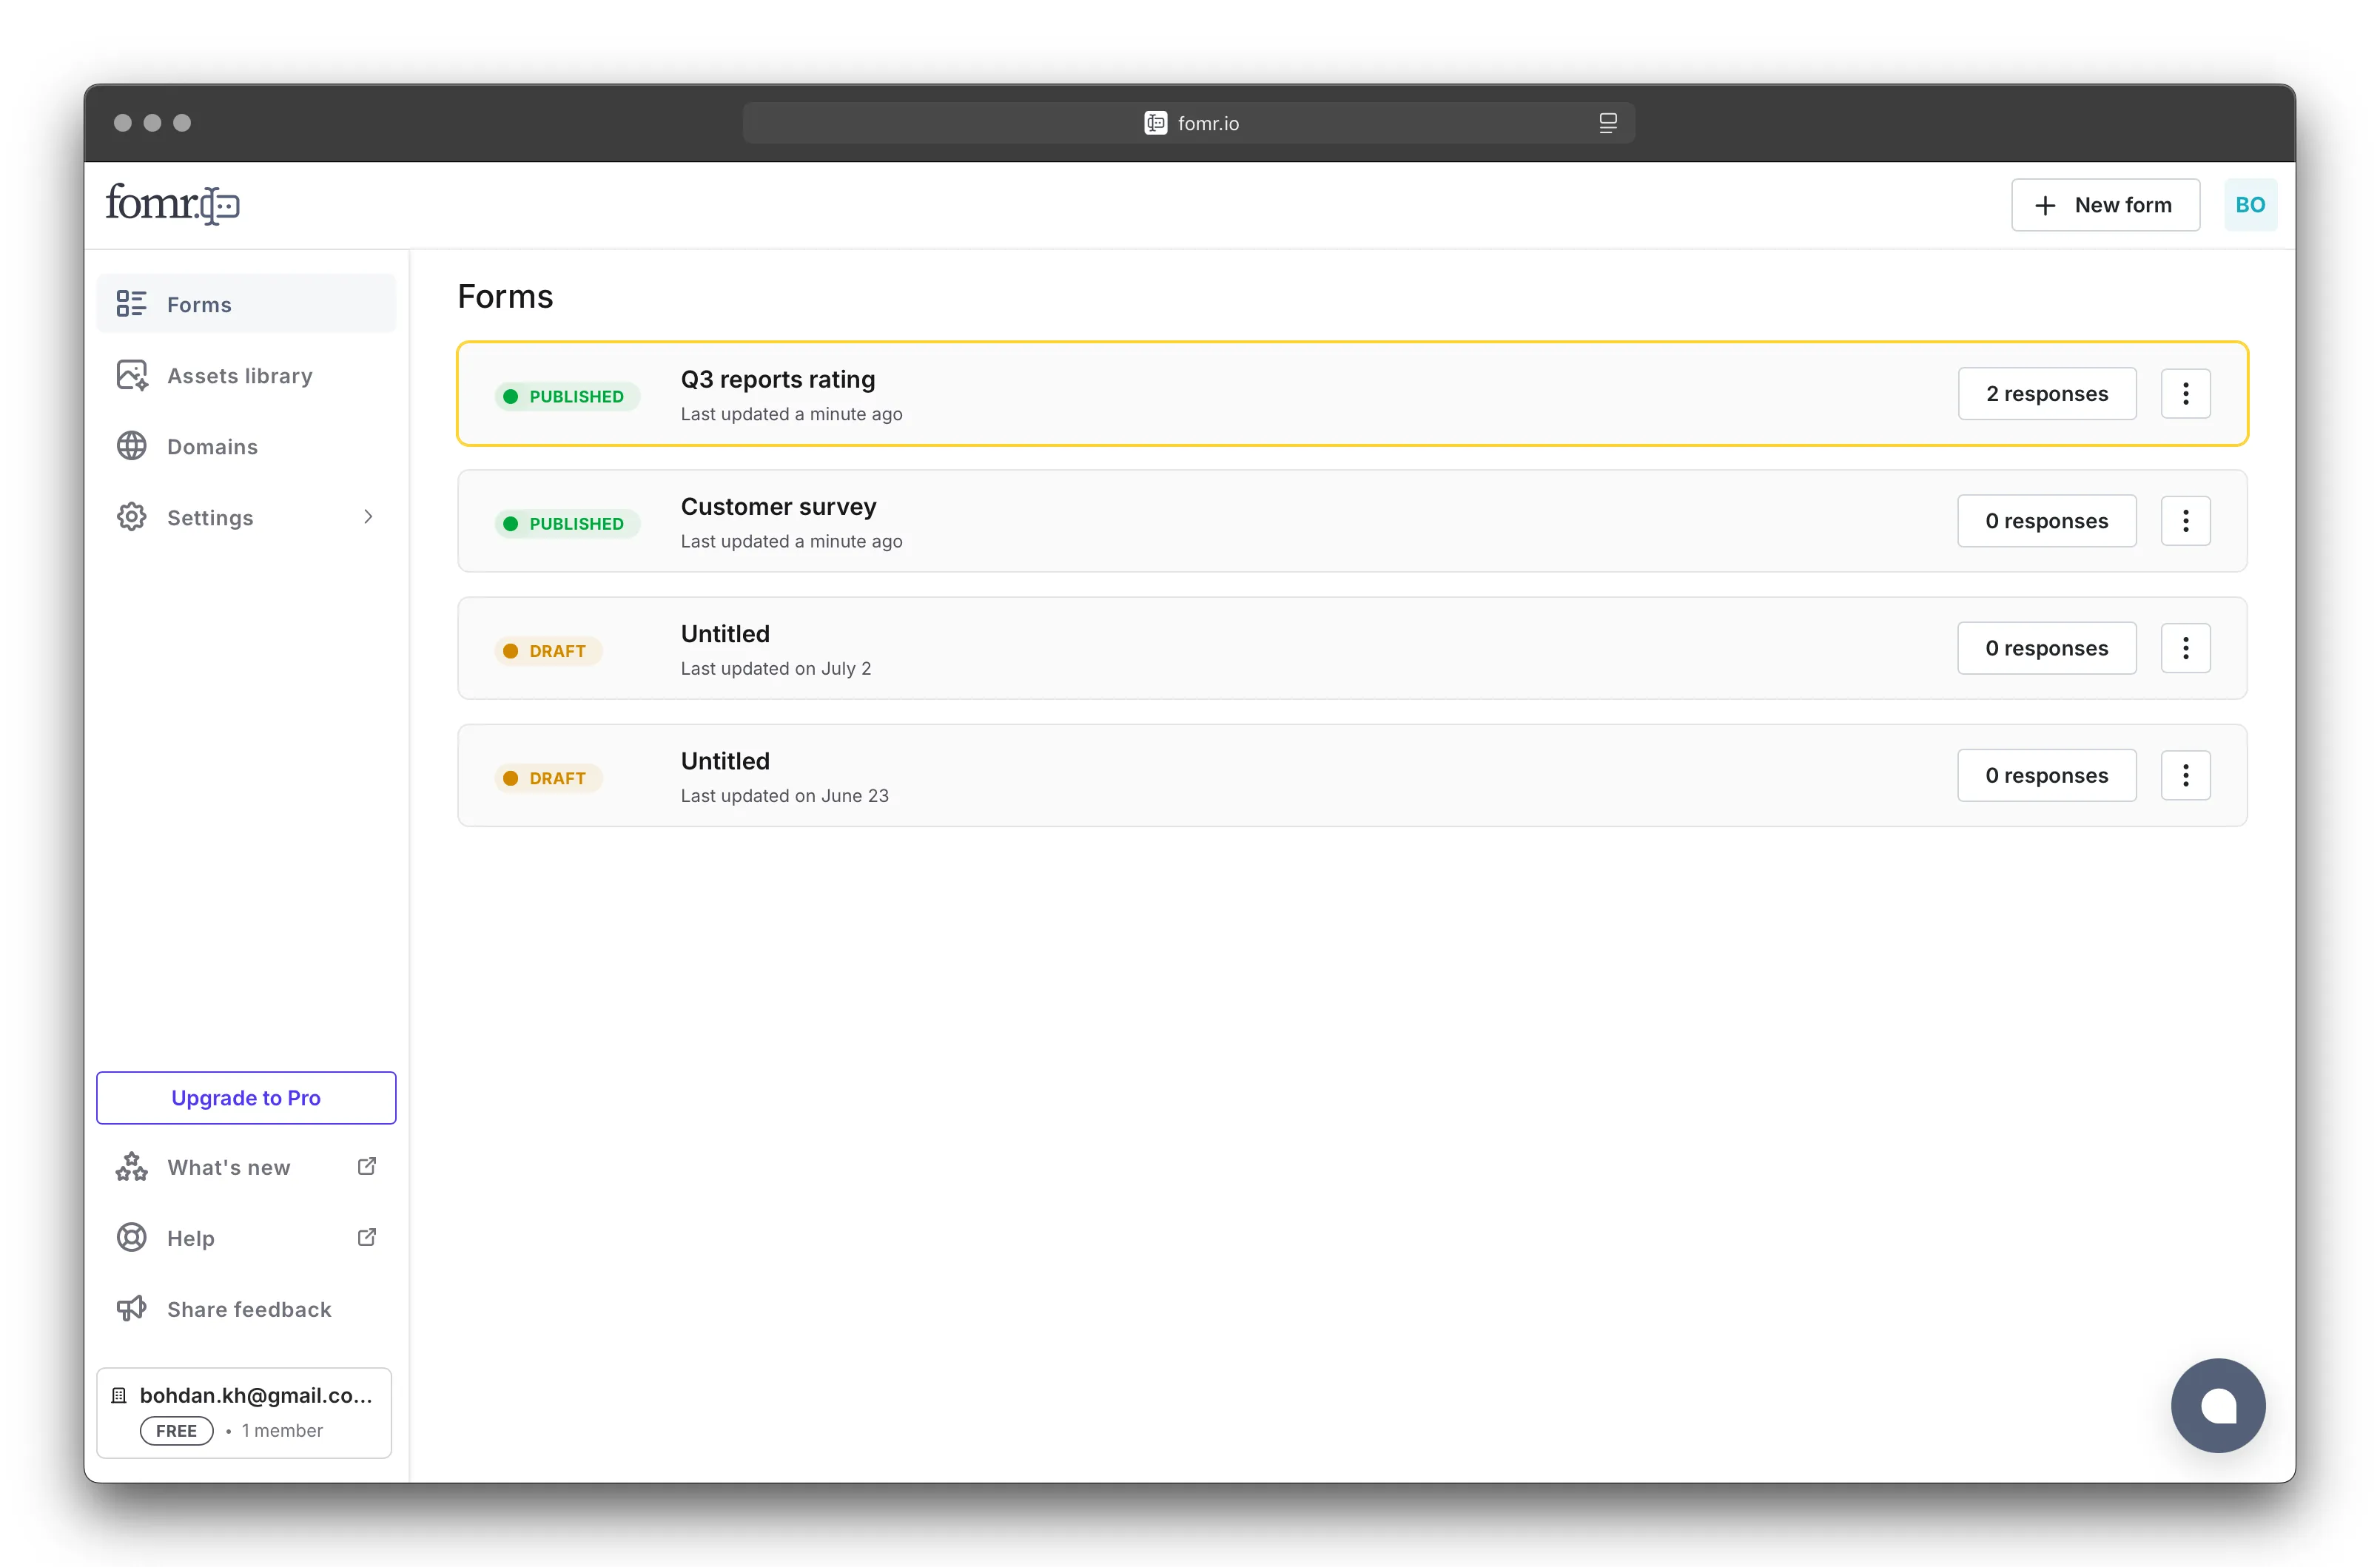
Task: Open Settings via the gear icon
Action: [131, 517]
